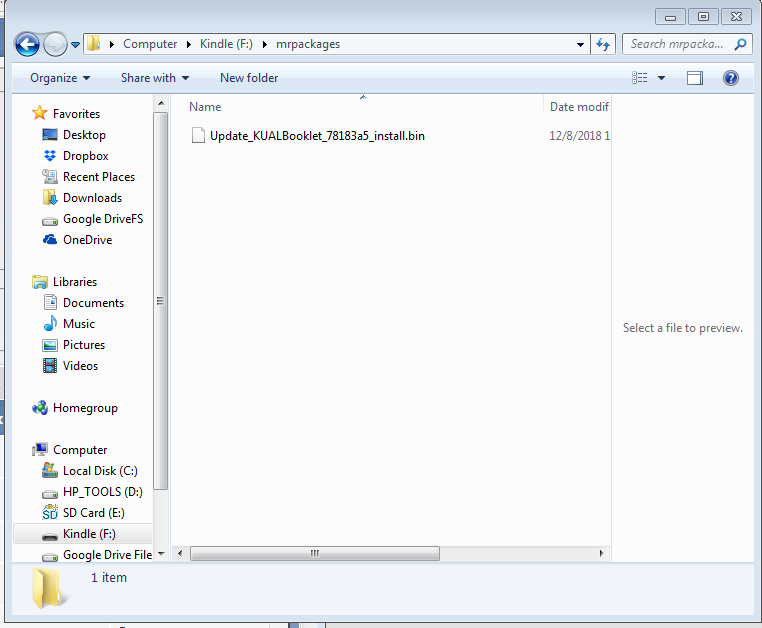This screenshot has width=762, height=628.
Task: Click the navigation pane scroll down arrow
Action: pos(161,554)
